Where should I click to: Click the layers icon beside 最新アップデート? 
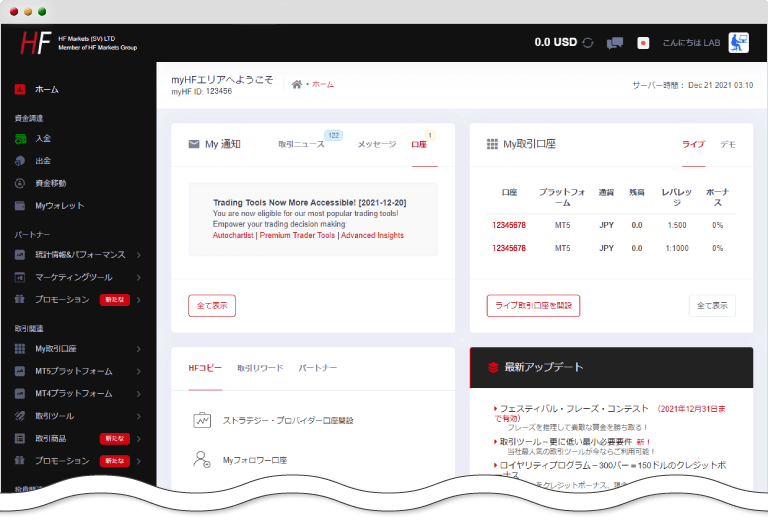click(493, 367)
